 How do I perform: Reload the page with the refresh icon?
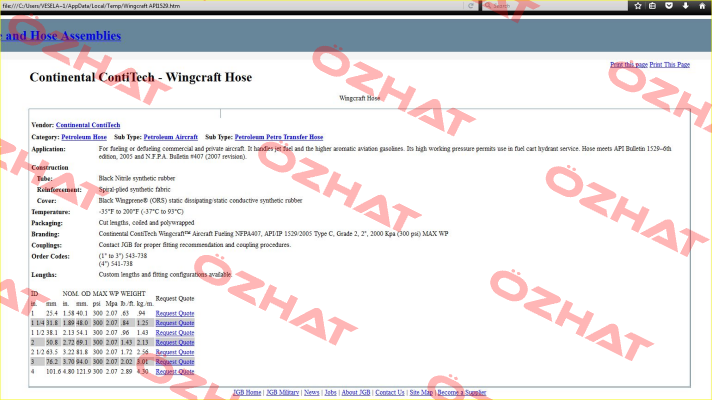[x=470, y=5]
